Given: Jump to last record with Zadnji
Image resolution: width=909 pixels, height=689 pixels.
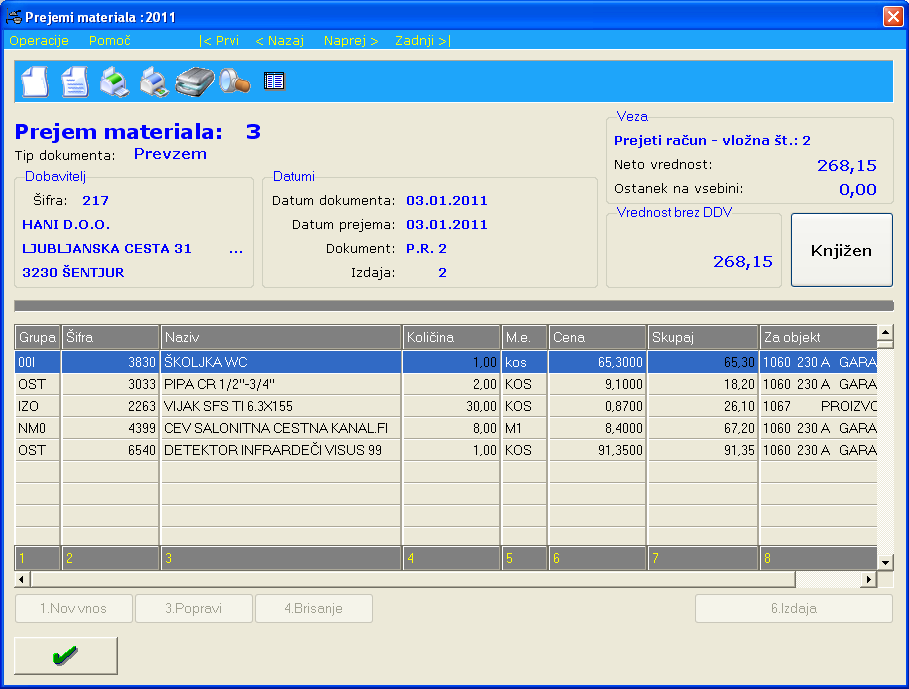Looking at the screenshot, I should (x=422, y=41).
